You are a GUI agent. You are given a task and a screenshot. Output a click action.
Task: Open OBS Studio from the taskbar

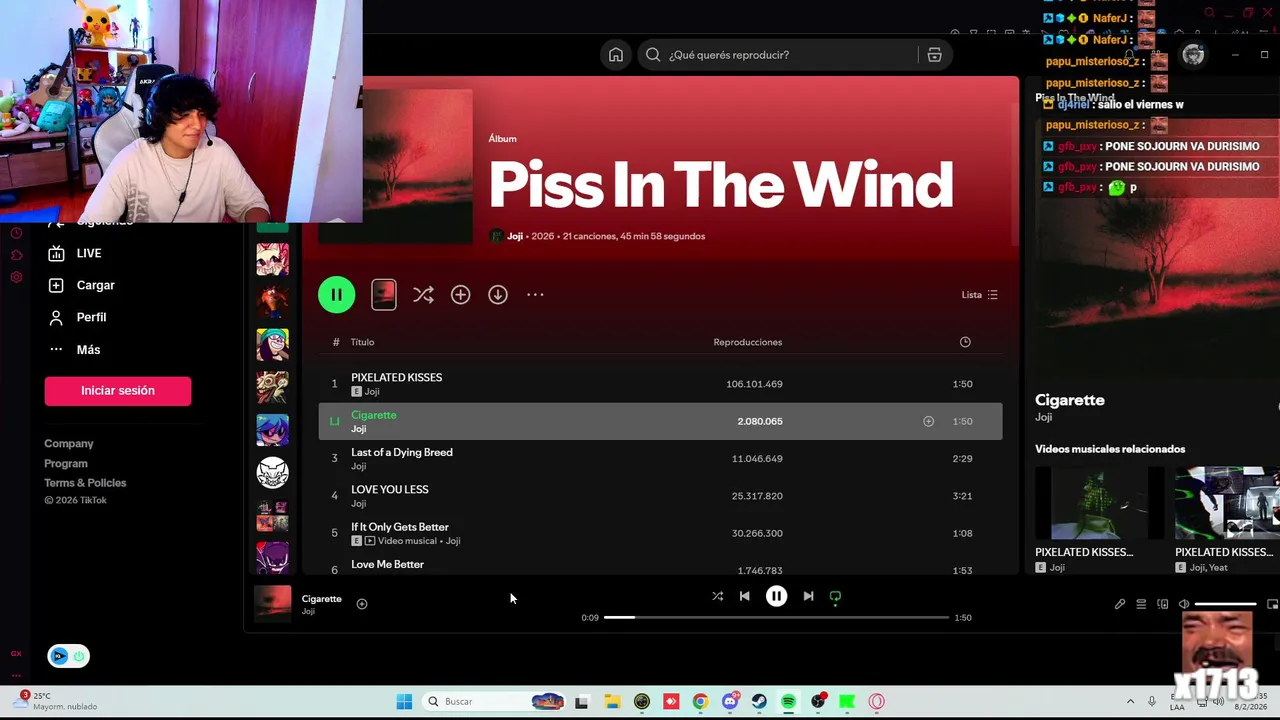tap(818, 702)
